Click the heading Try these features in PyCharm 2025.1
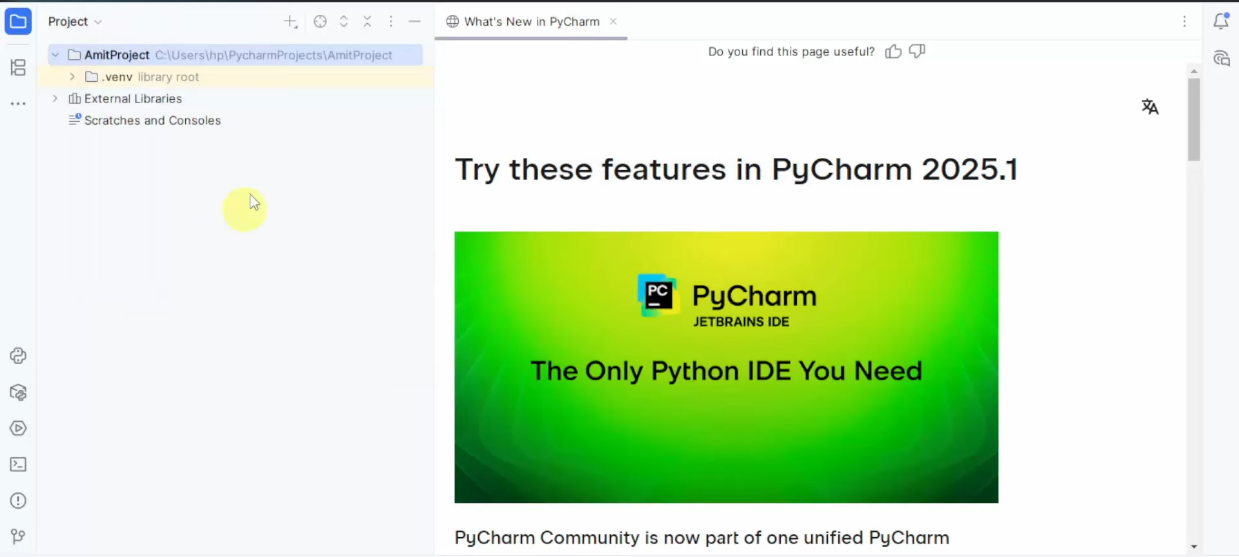The height and width of the screenshot is (557, 1239). click(736, 169)
